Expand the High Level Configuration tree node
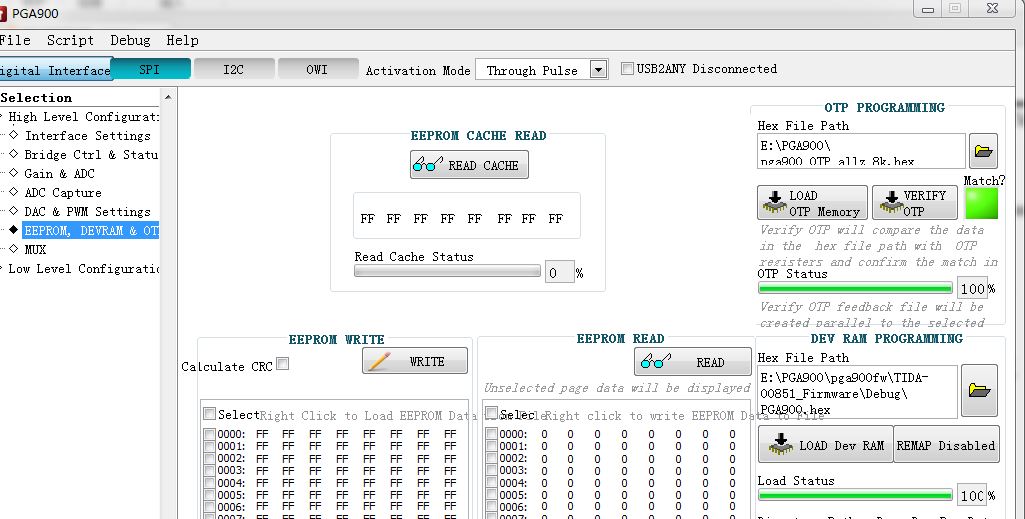This screenshot has width=1025, height=519. [x=2, y=117]
